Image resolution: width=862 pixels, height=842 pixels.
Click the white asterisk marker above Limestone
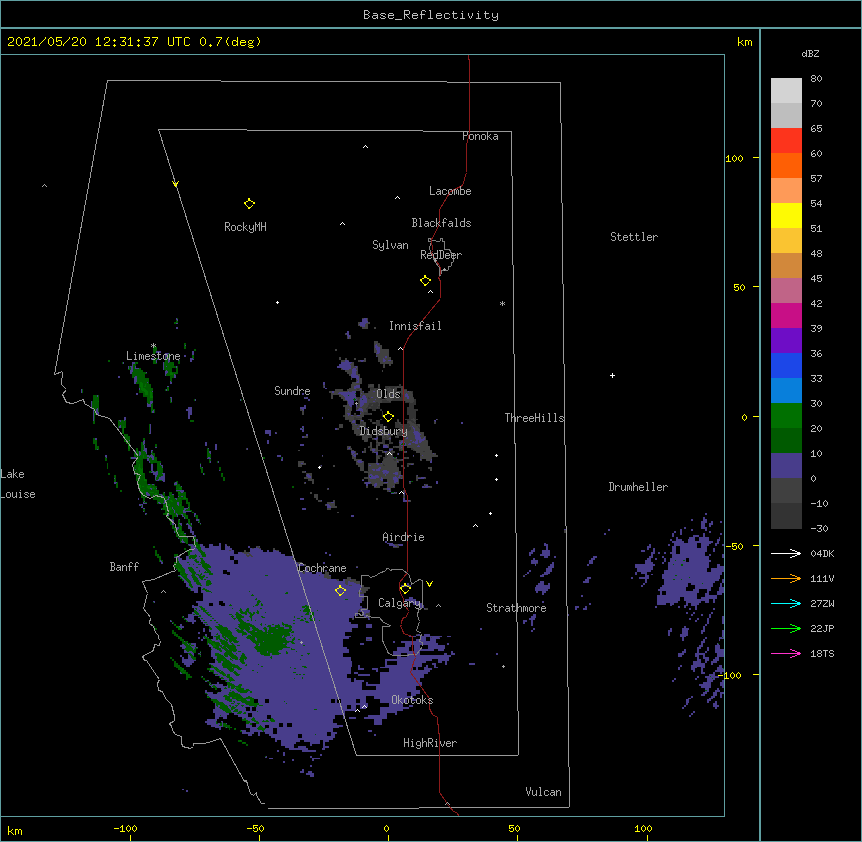(153, 346)
